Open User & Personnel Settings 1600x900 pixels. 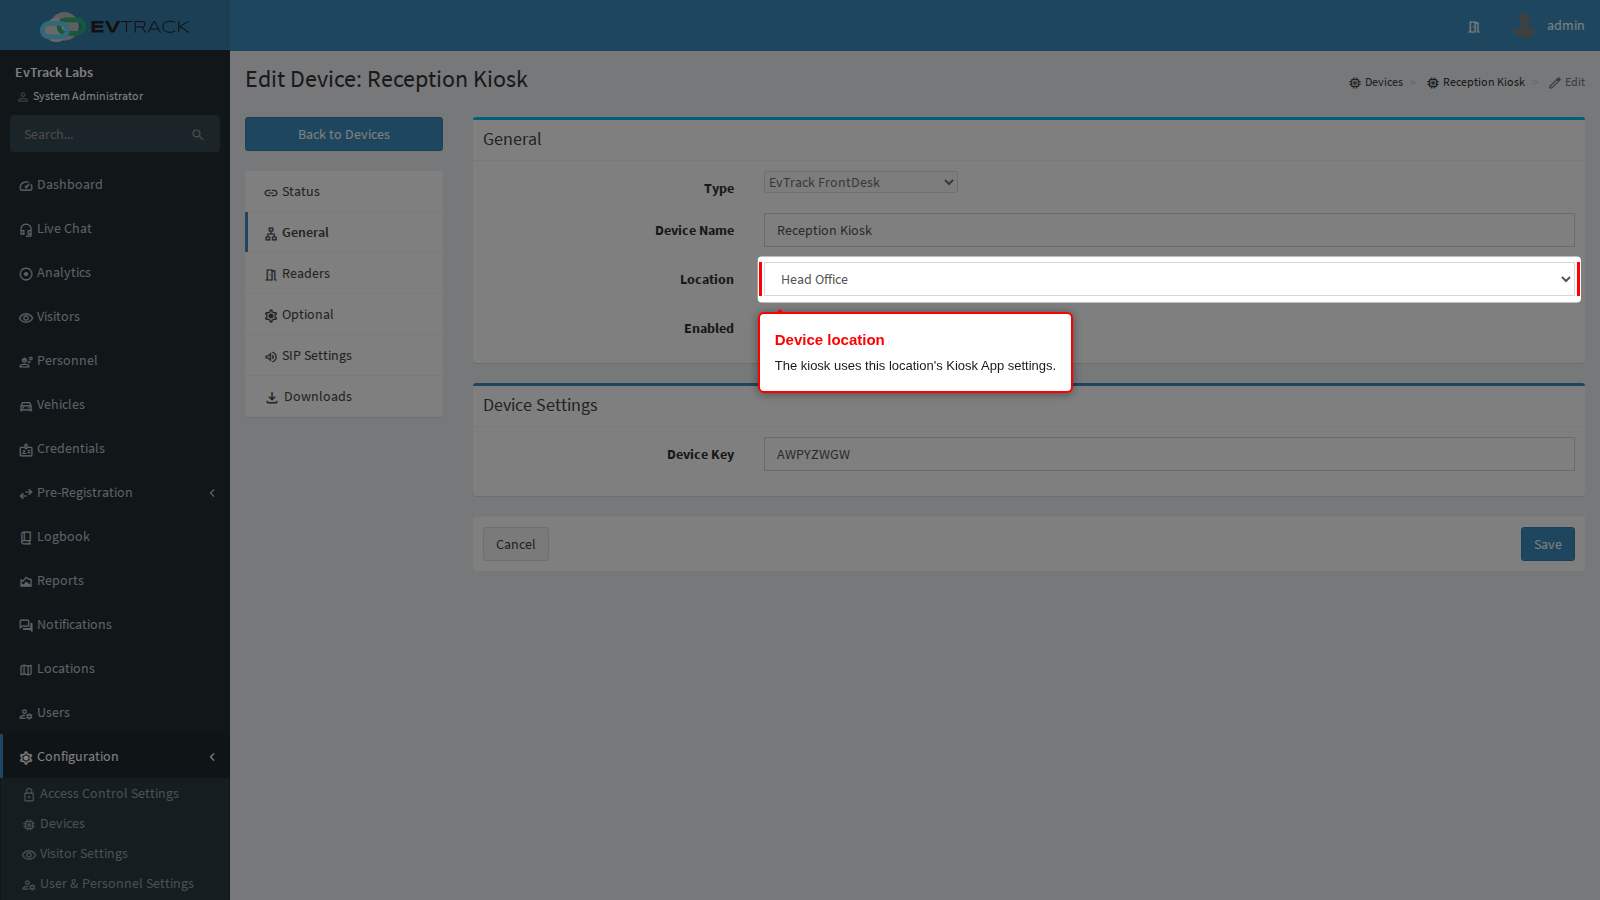(115, 884)
